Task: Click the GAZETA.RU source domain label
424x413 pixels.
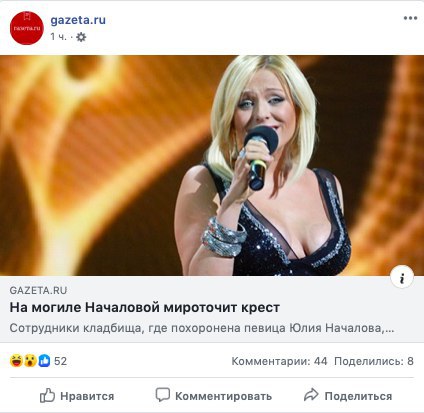Action: point(38,290)
